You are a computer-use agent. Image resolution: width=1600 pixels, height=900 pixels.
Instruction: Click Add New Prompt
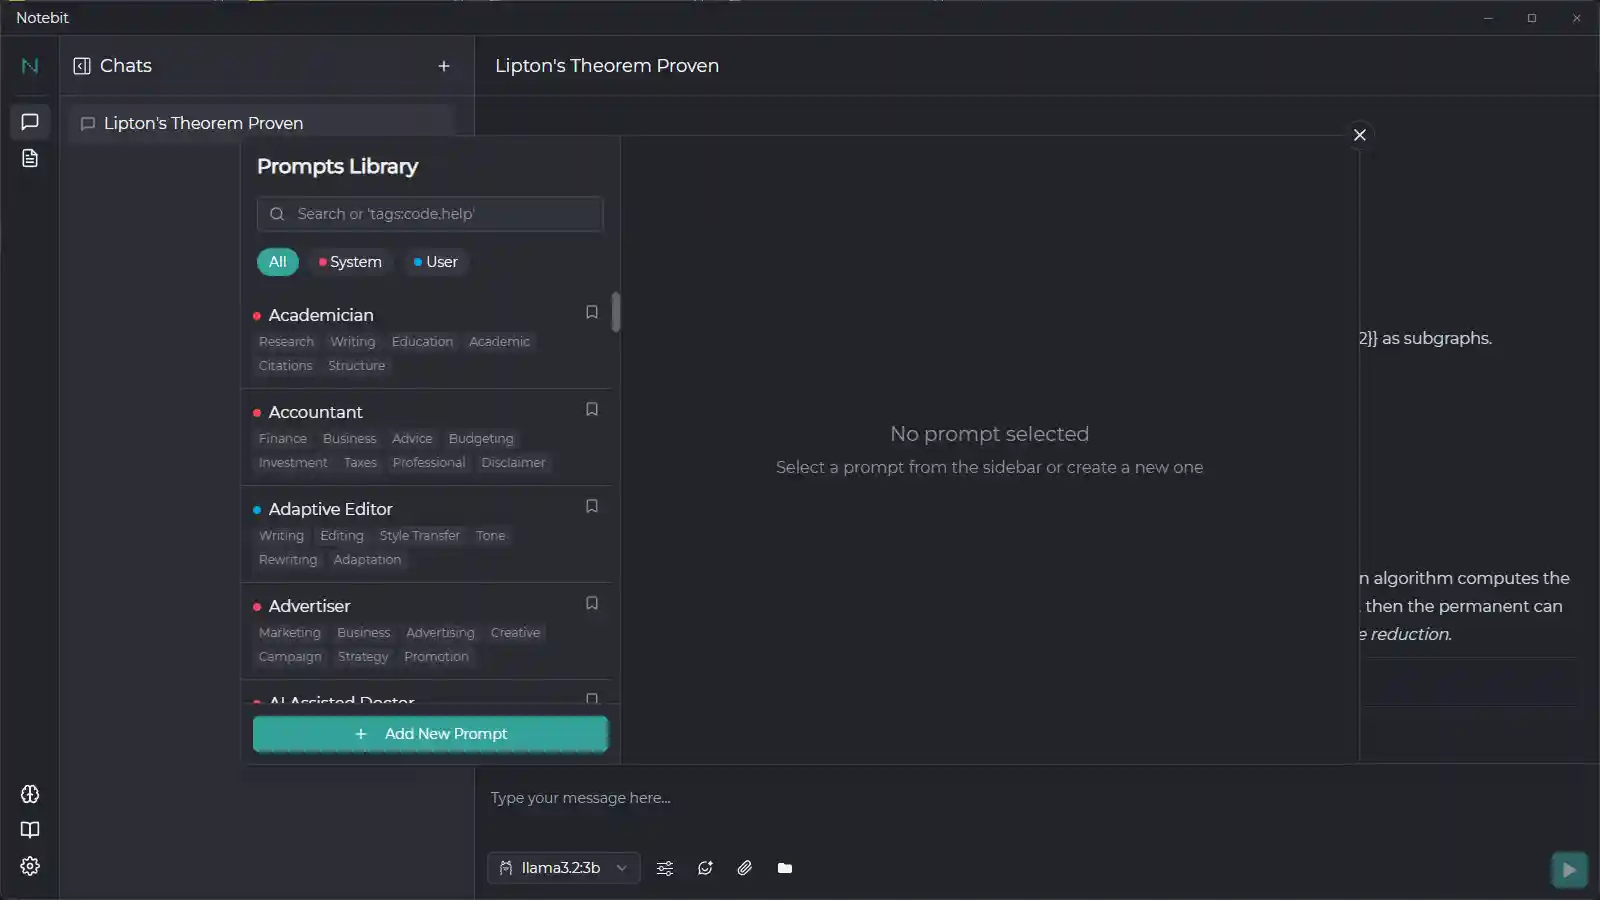[x=431, y=733]
